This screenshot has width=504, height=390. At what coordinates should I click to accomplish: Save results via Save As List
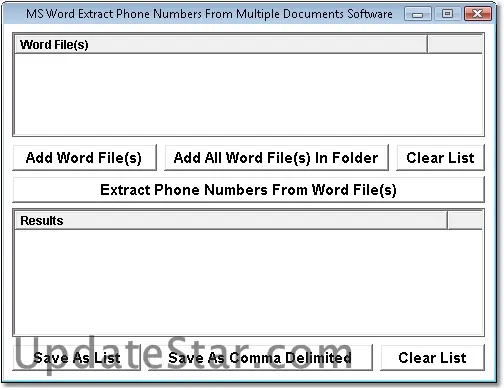[x=77, y=358]
